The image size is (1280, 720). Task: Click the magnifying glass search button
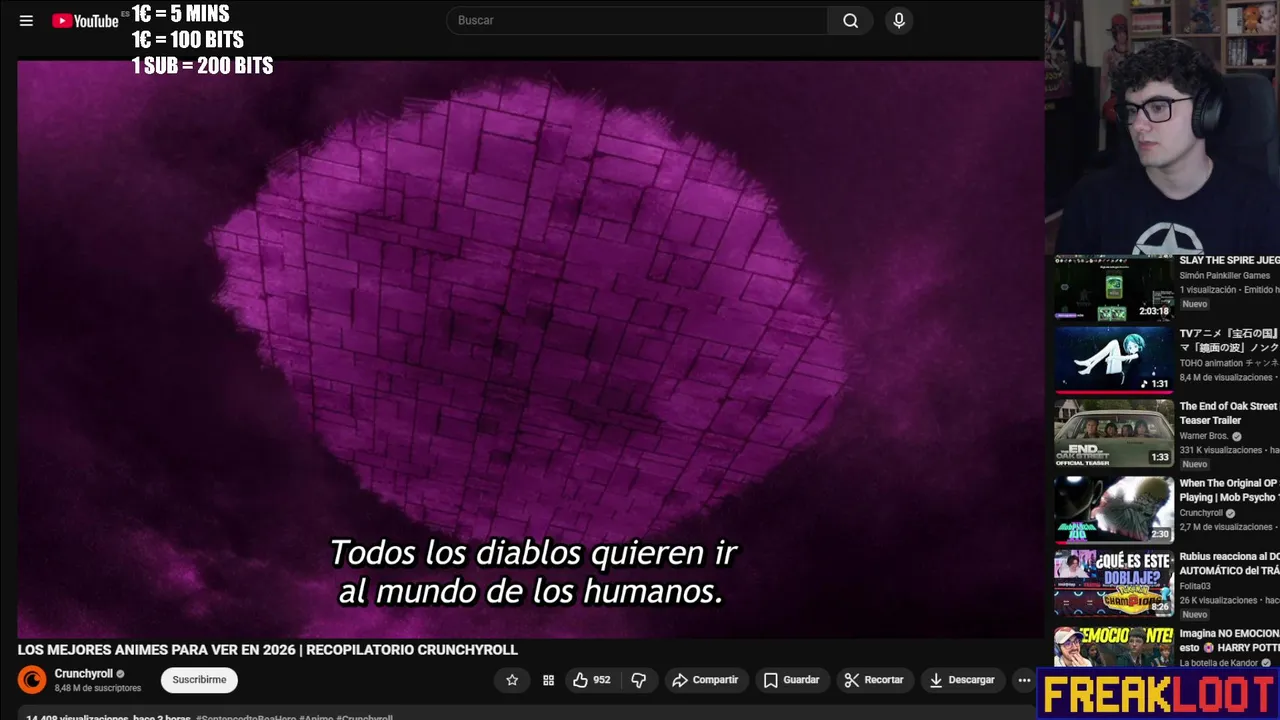(850, 20)
